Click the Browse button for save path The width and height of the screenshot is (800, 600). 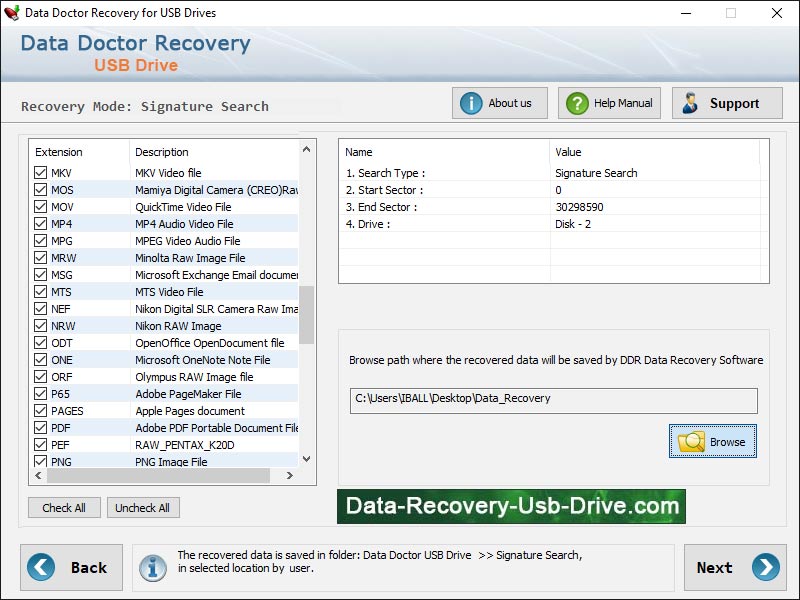pos(712,441)
